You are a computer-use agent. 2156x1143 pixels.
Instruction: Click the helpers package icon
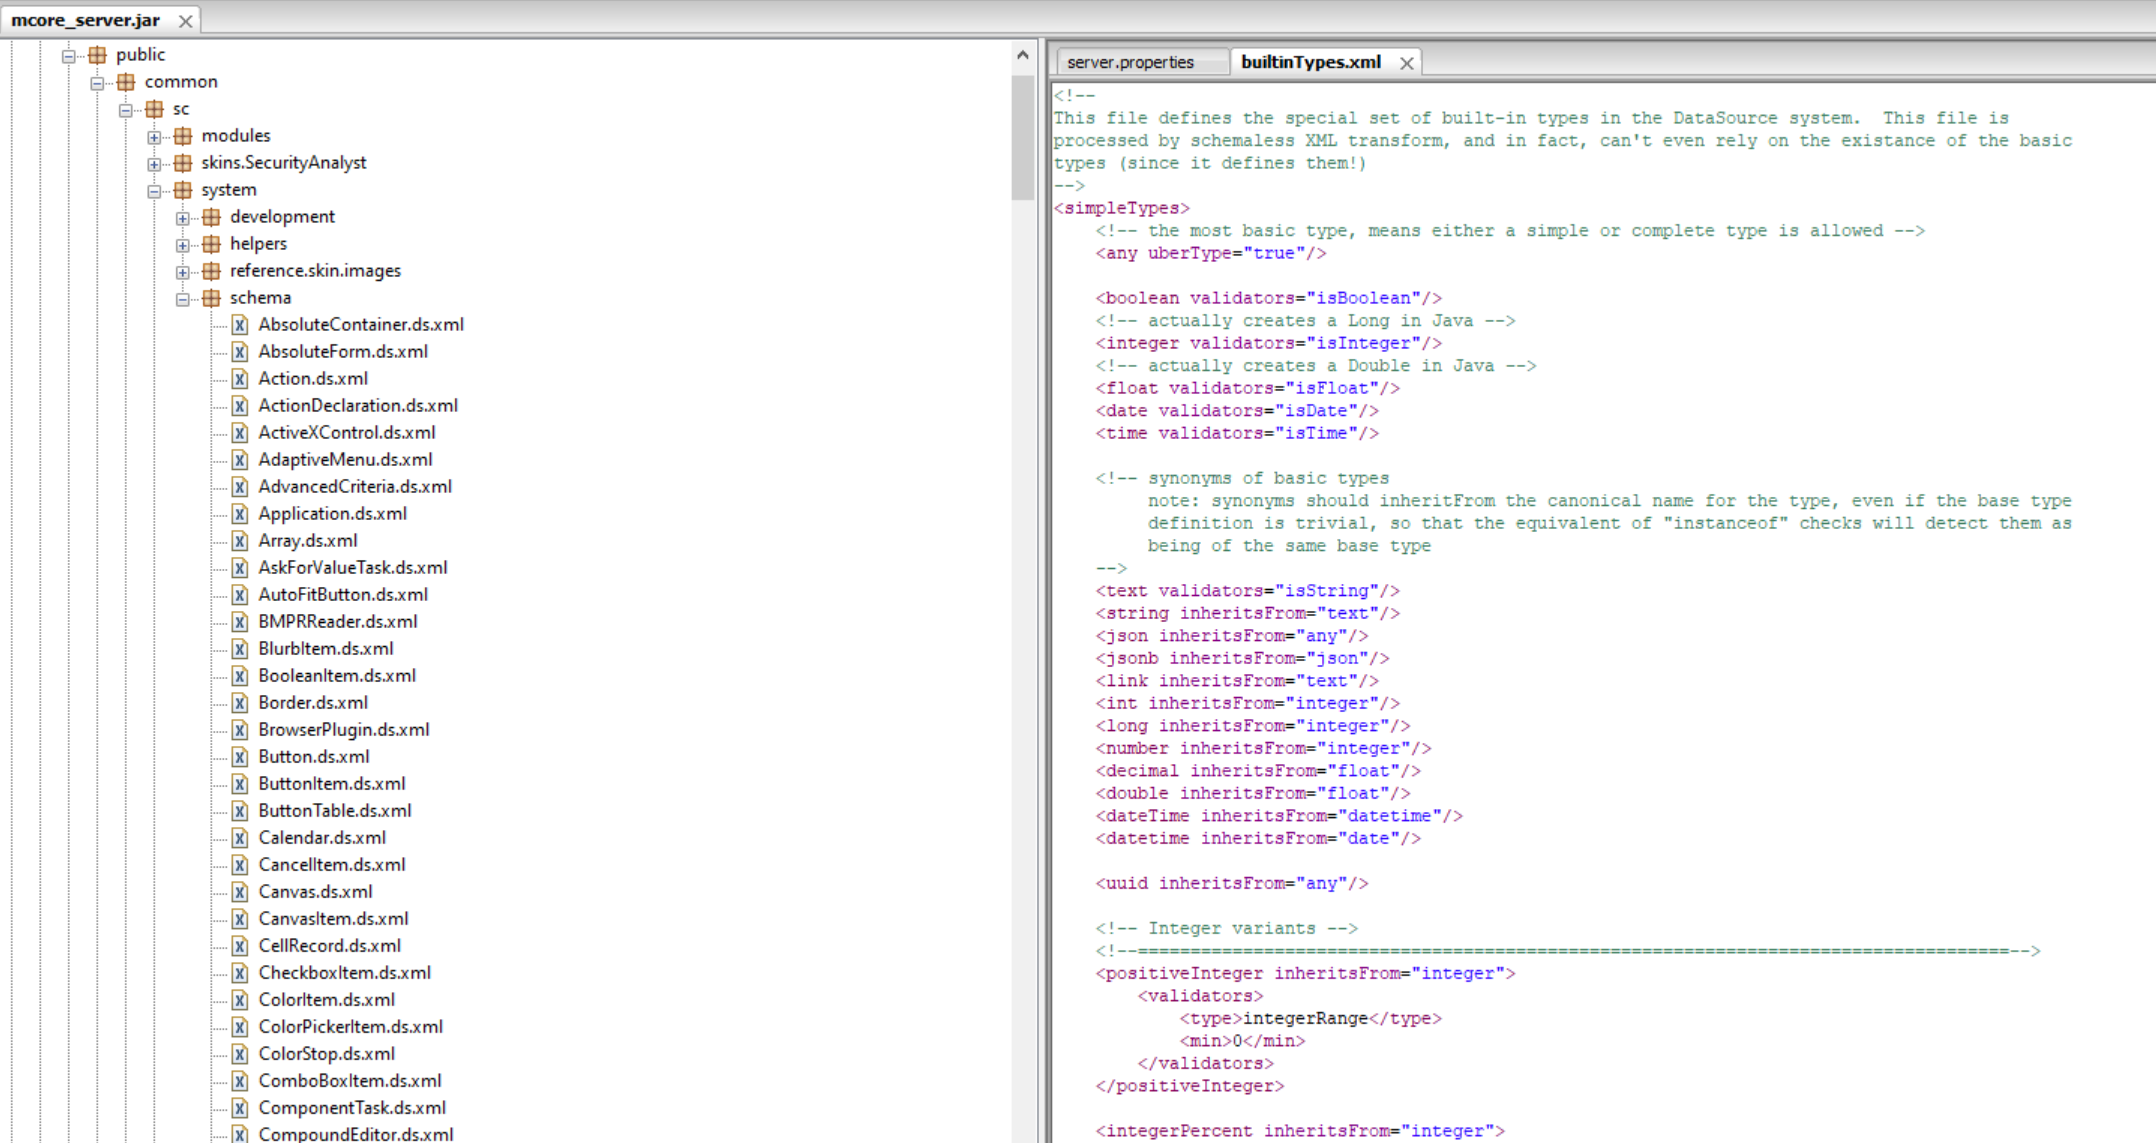pos(211,244)
